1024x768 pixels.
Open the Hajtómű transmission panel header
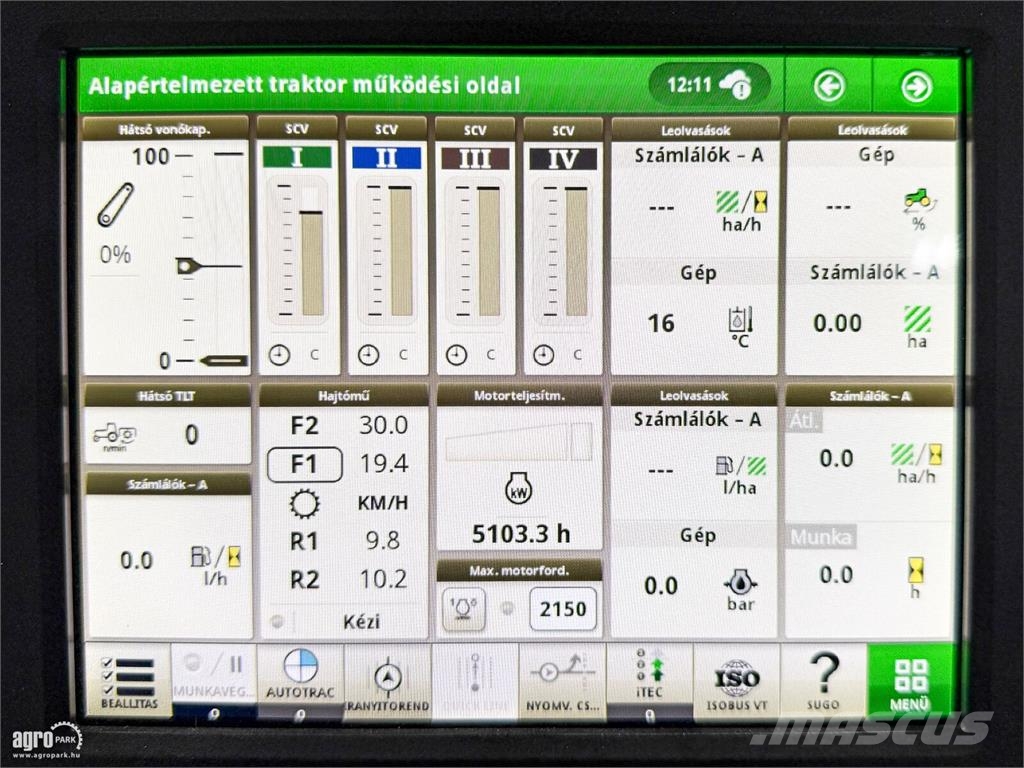point(344,395)
